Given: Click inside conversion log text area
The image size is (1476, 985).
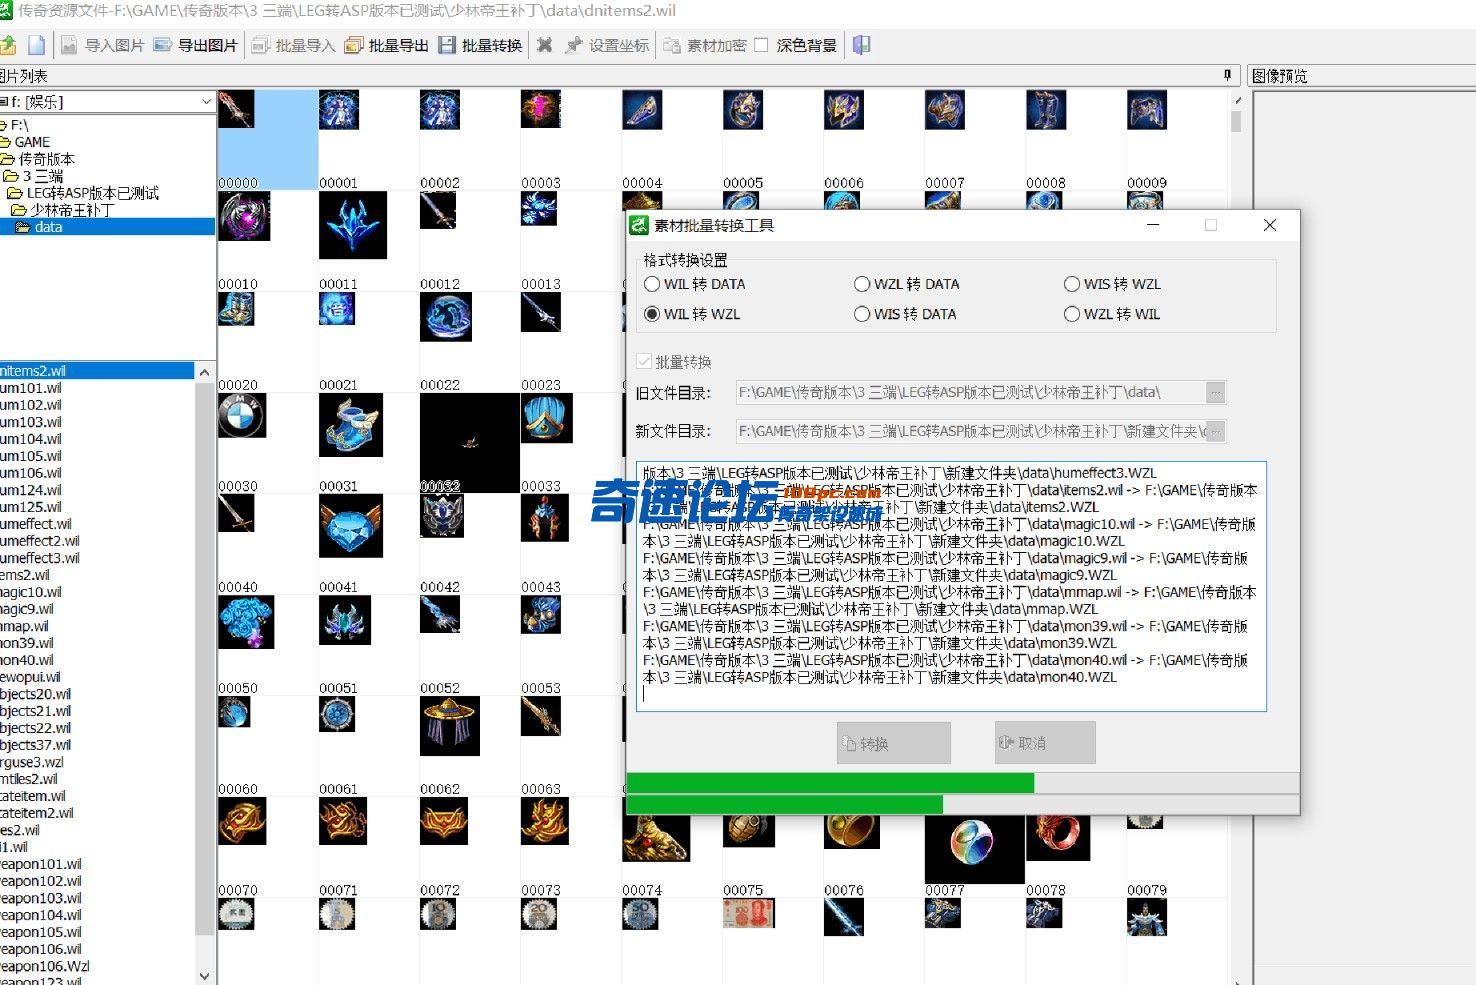Looking at the screenshot, I should [x=951, y=586].
